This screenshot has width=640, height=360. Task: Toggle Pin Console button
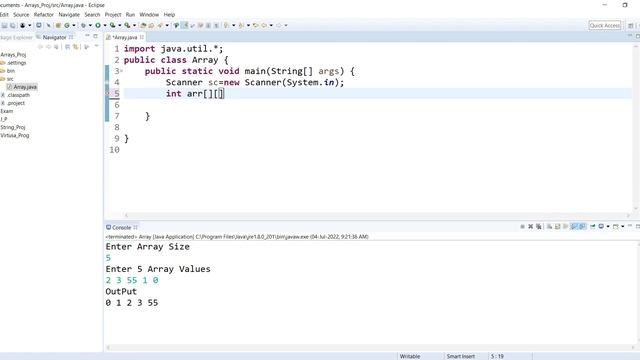[x=593, y=227]
